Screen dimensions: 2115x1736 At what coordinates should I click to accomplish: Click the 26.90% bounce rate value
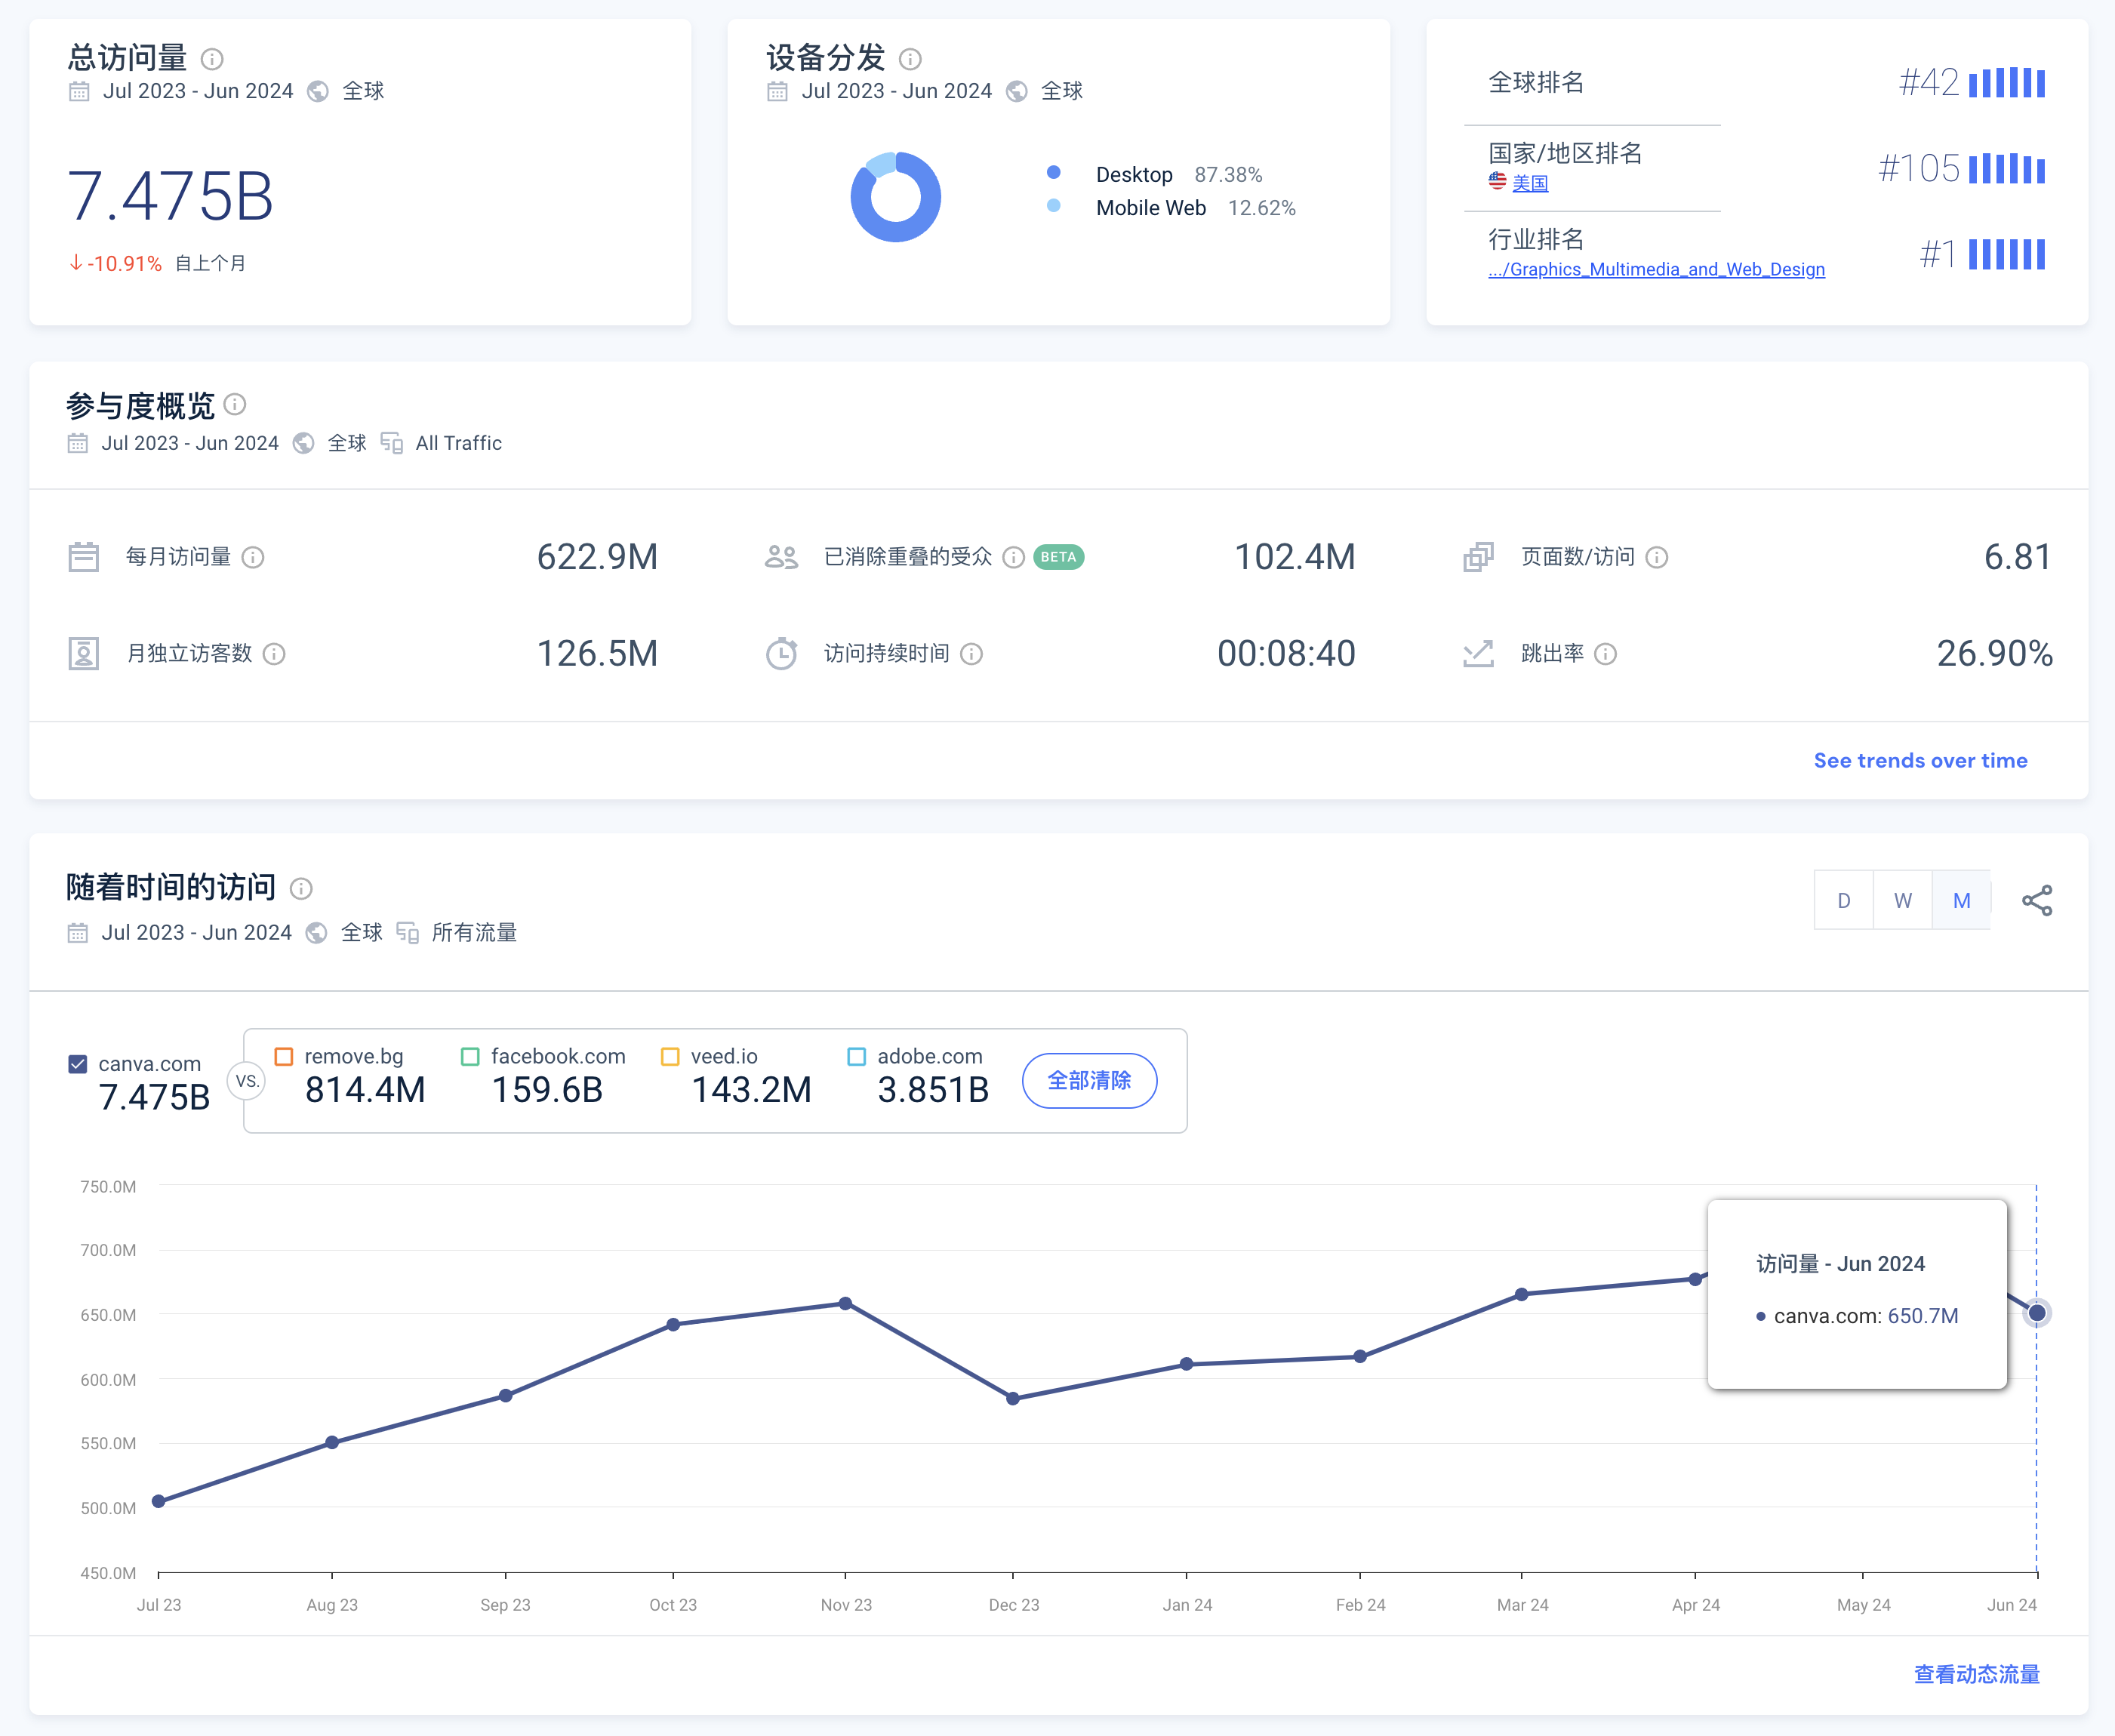pos(1994,654)
